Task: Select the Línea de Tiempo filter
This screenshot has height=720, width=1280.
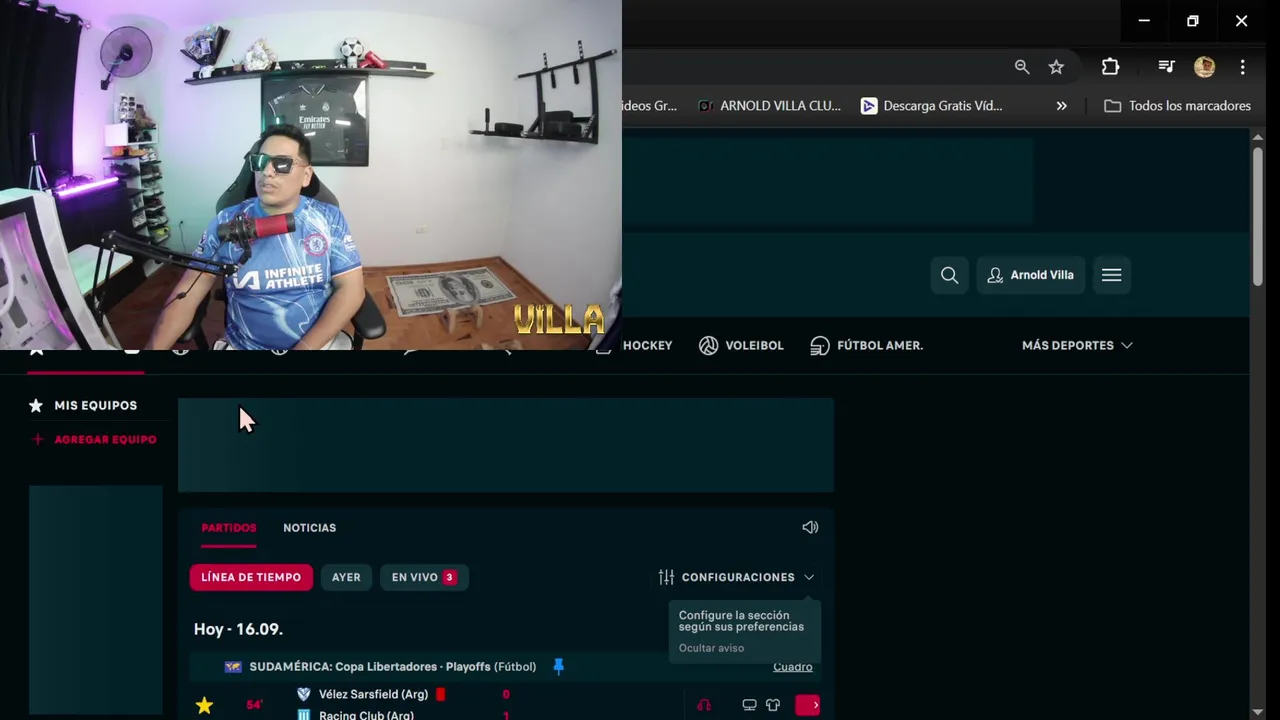Action: [251, 577]
